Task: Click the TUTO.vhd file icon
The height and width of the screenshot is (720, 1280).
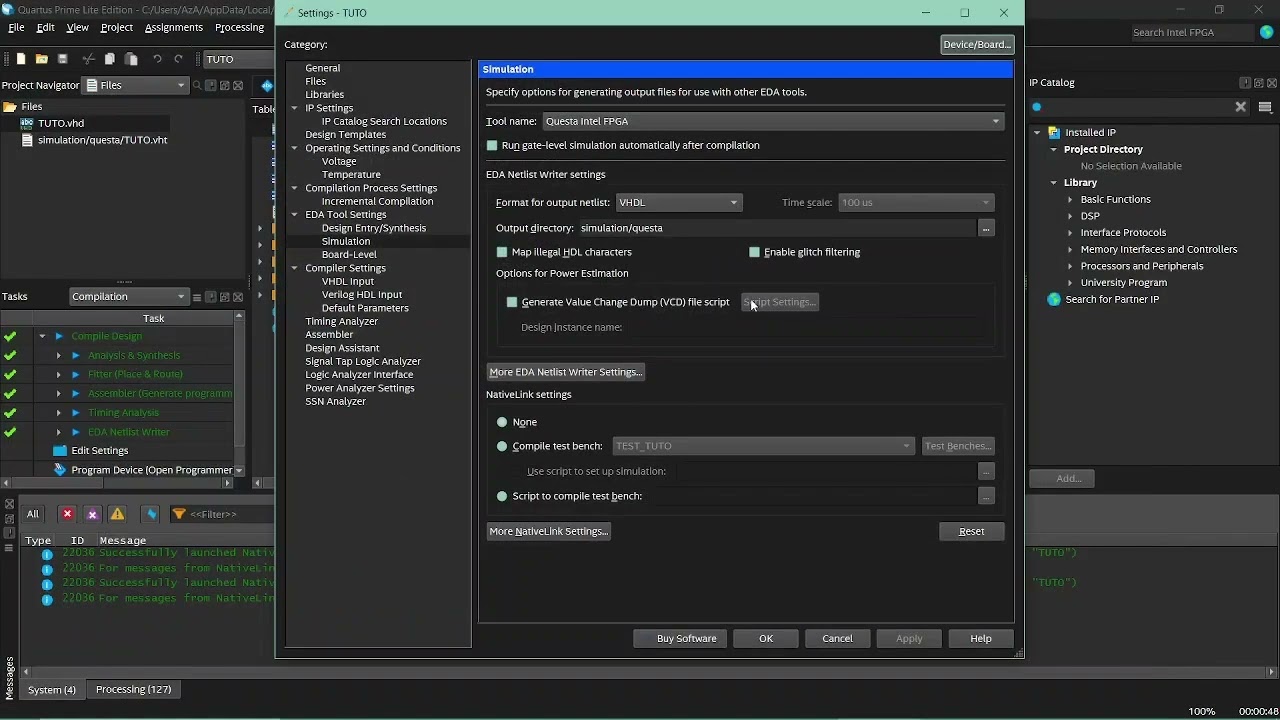Action: click(x=27, y=123)
